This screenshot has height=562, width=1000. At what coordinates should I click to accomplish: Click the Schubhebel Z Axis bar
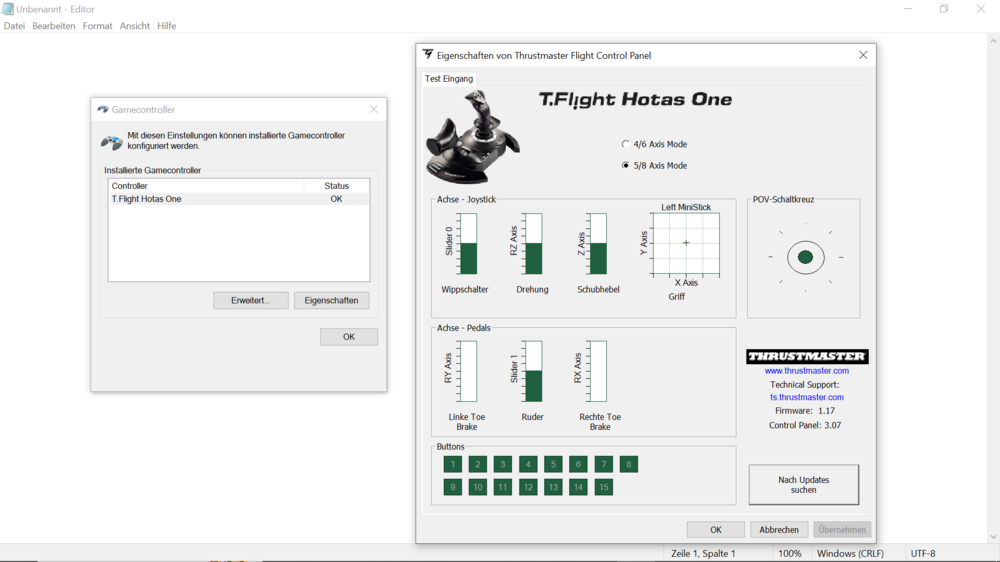coord(598,244)
